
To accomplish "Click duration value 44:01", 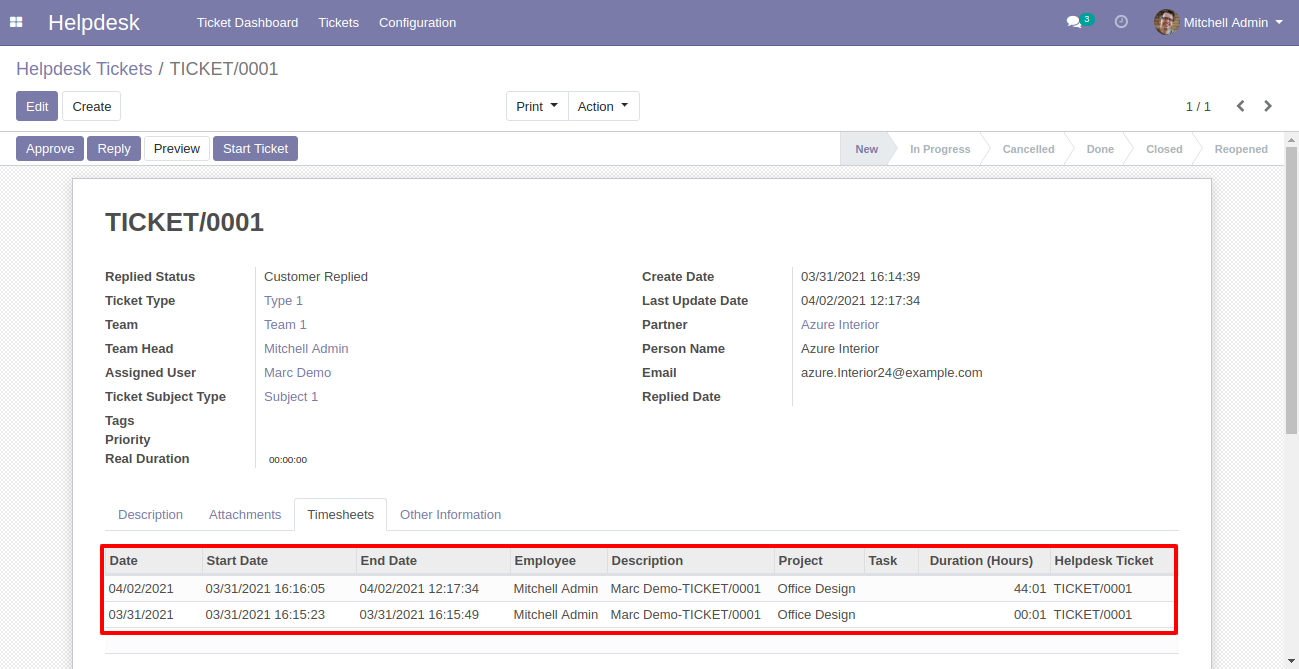I will click(x=1030, y=589).
